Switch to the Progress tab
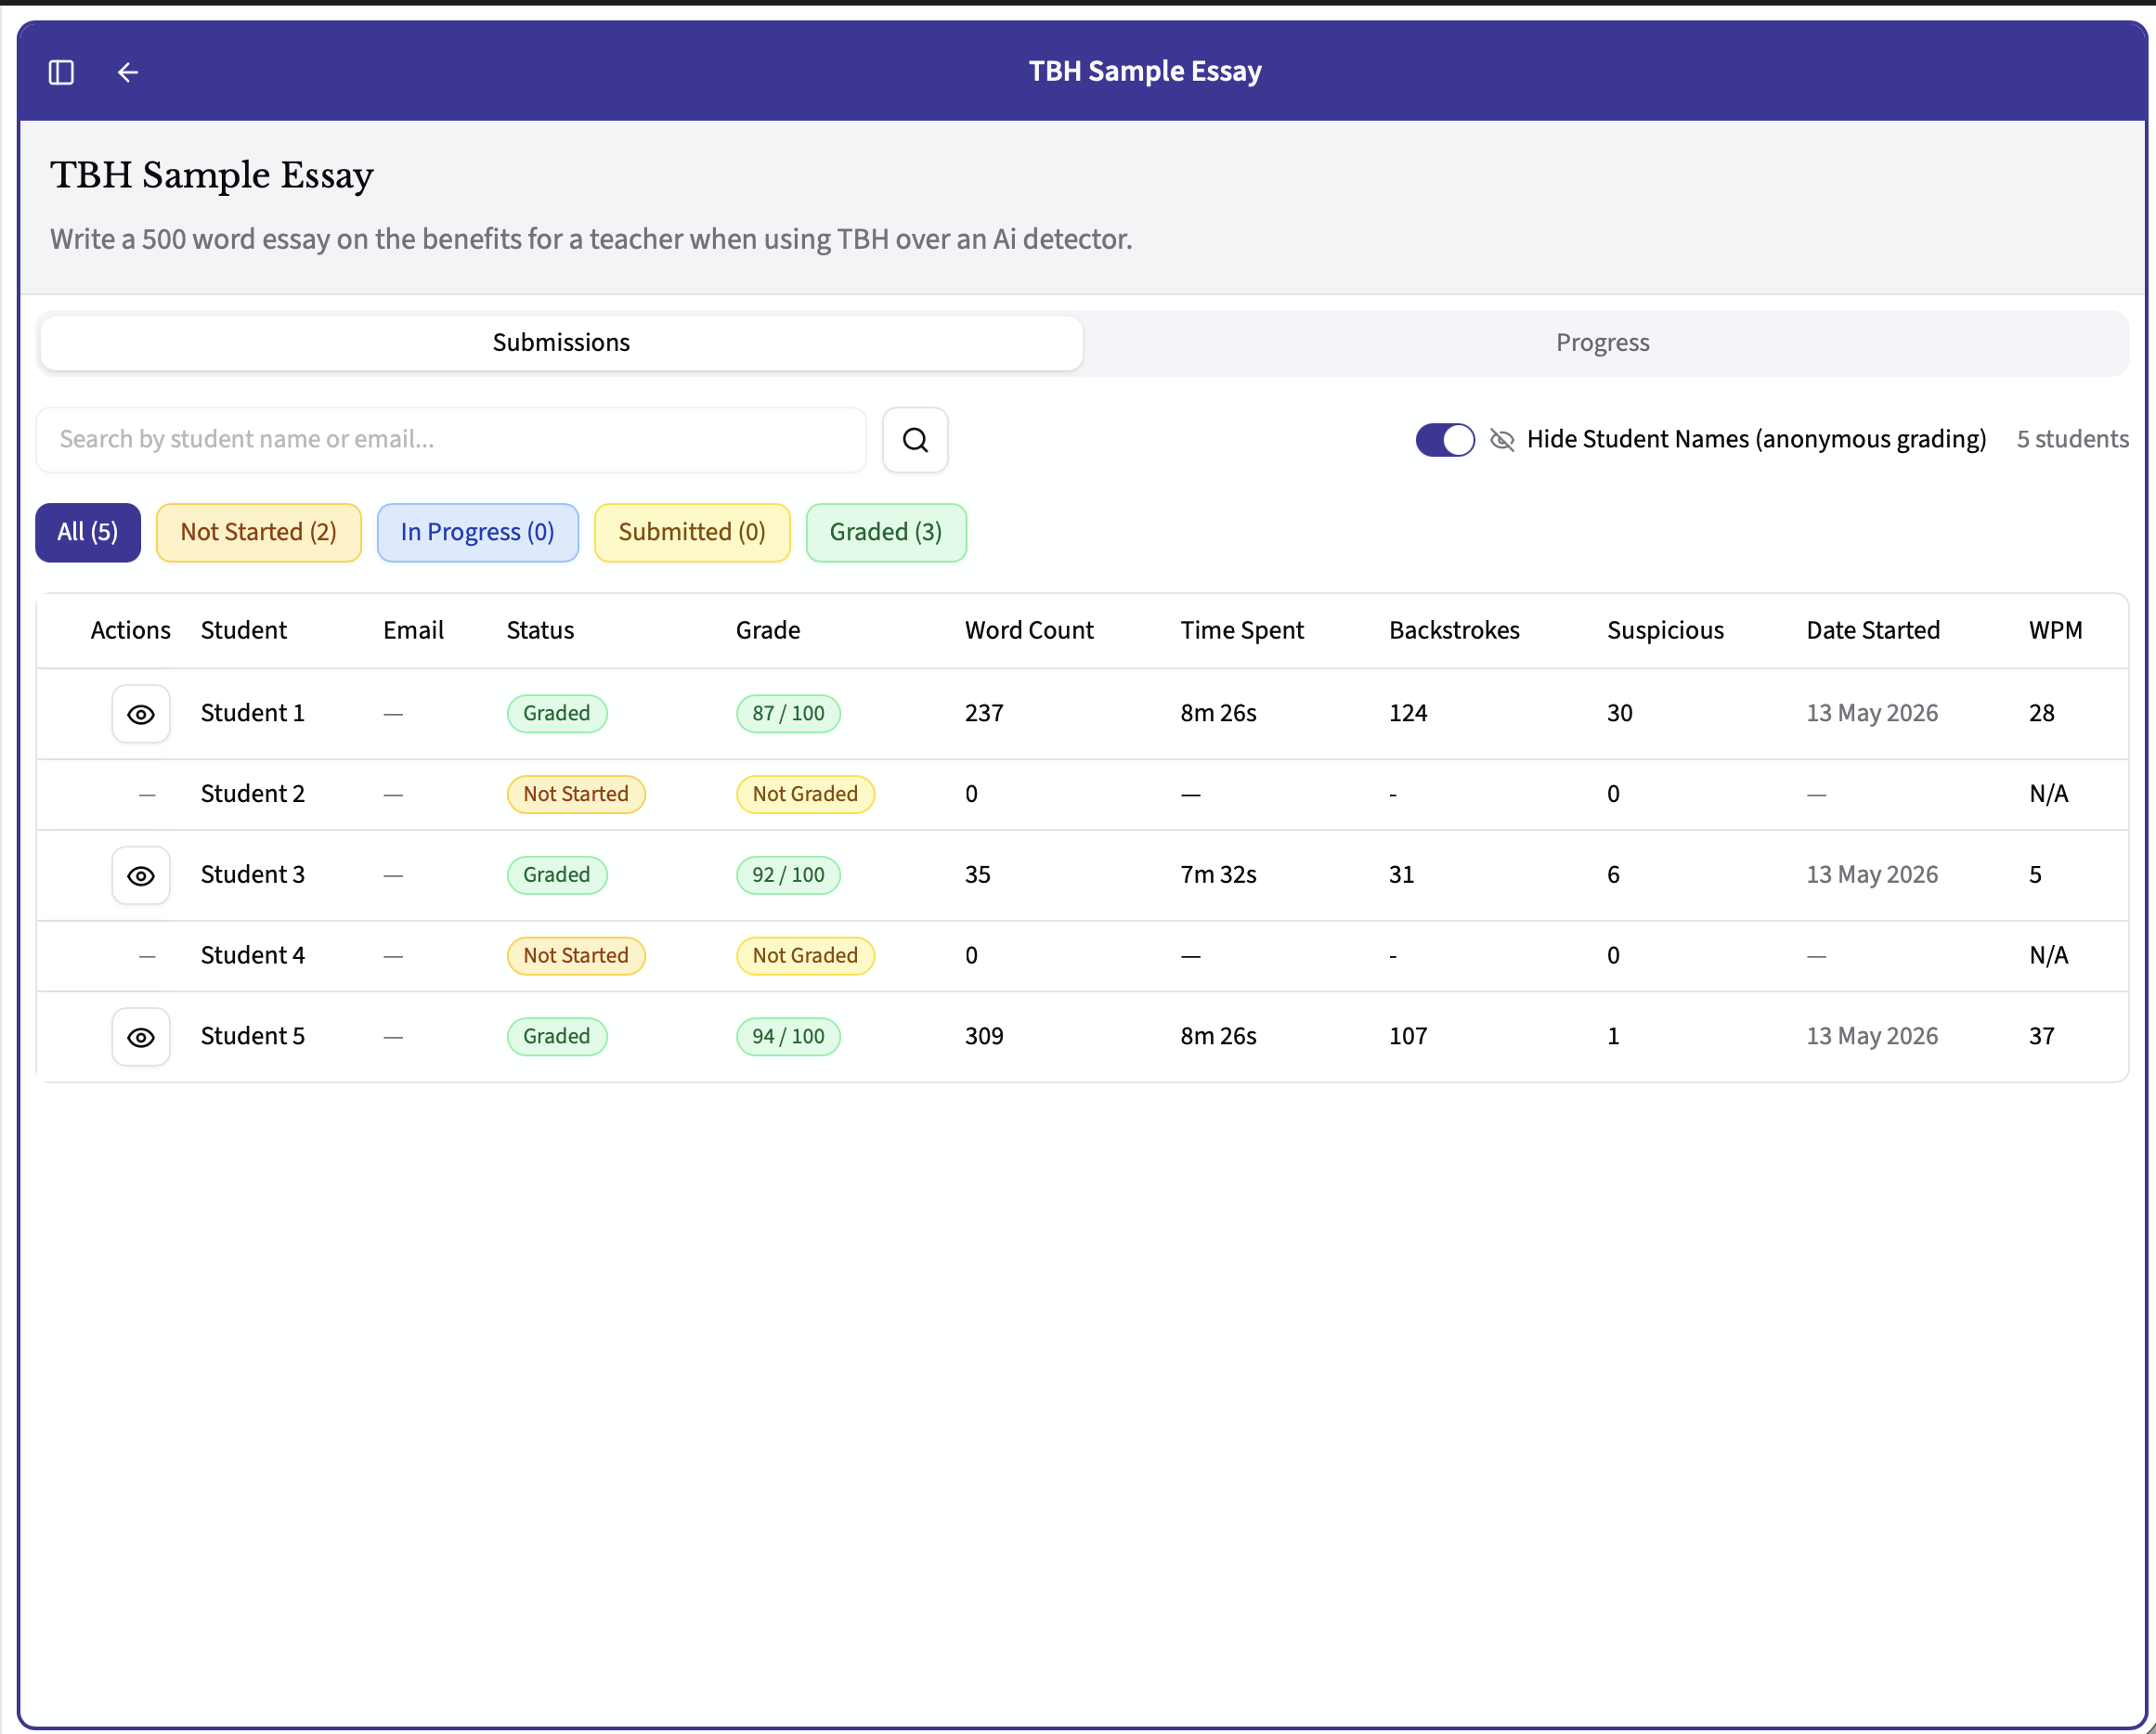The image size is (2156, 1734). point(1602,343)
